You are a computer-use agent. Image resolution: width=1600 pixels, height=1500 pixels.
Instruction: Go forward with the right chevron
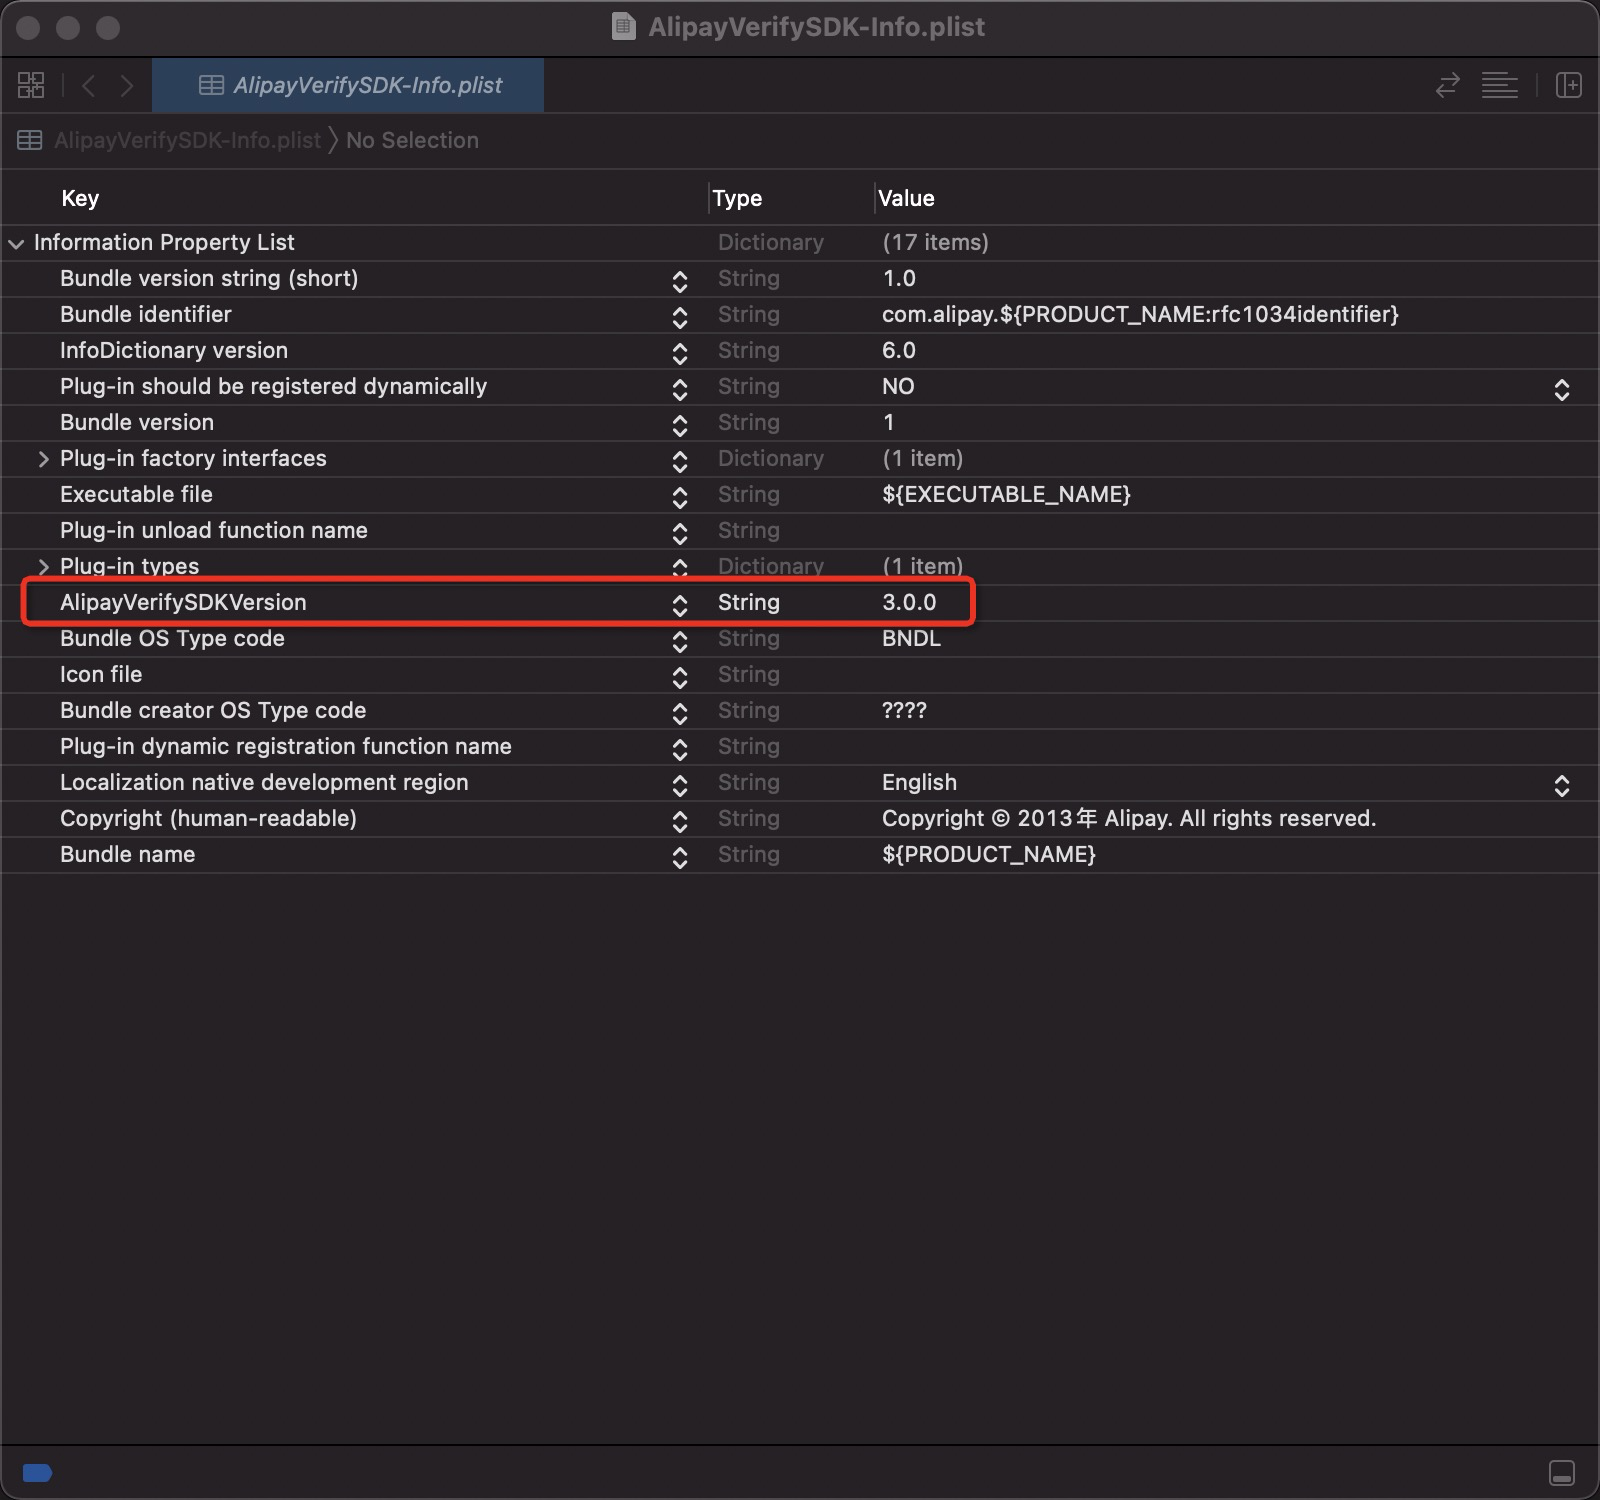[127, 85]
